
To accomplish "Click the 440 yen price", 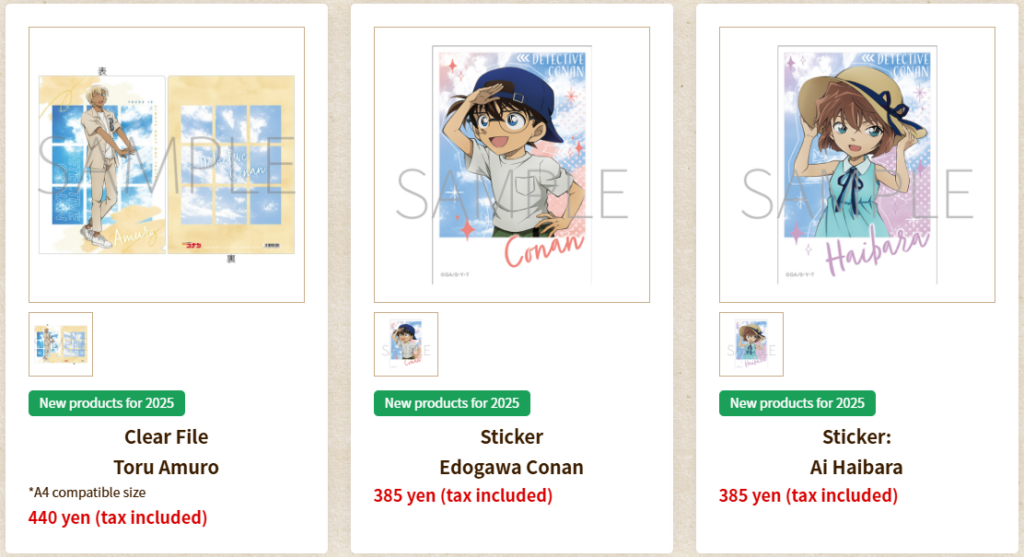I will coord(118,517).
